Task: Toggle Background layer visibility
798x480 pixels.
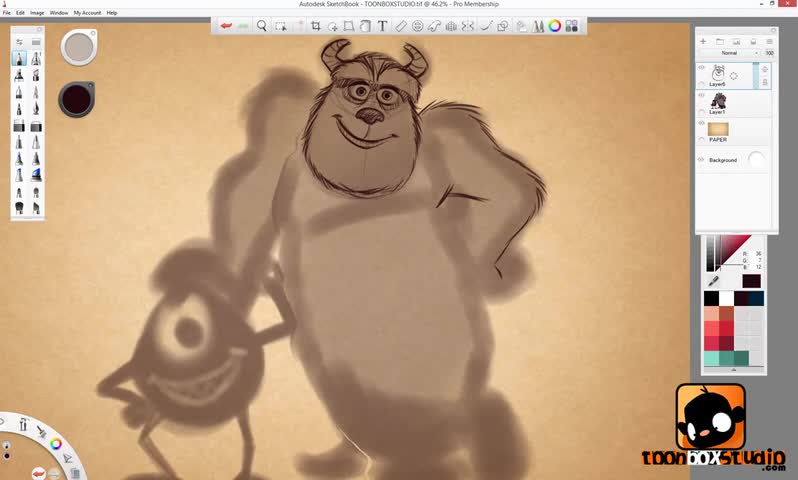Action: 701,159
